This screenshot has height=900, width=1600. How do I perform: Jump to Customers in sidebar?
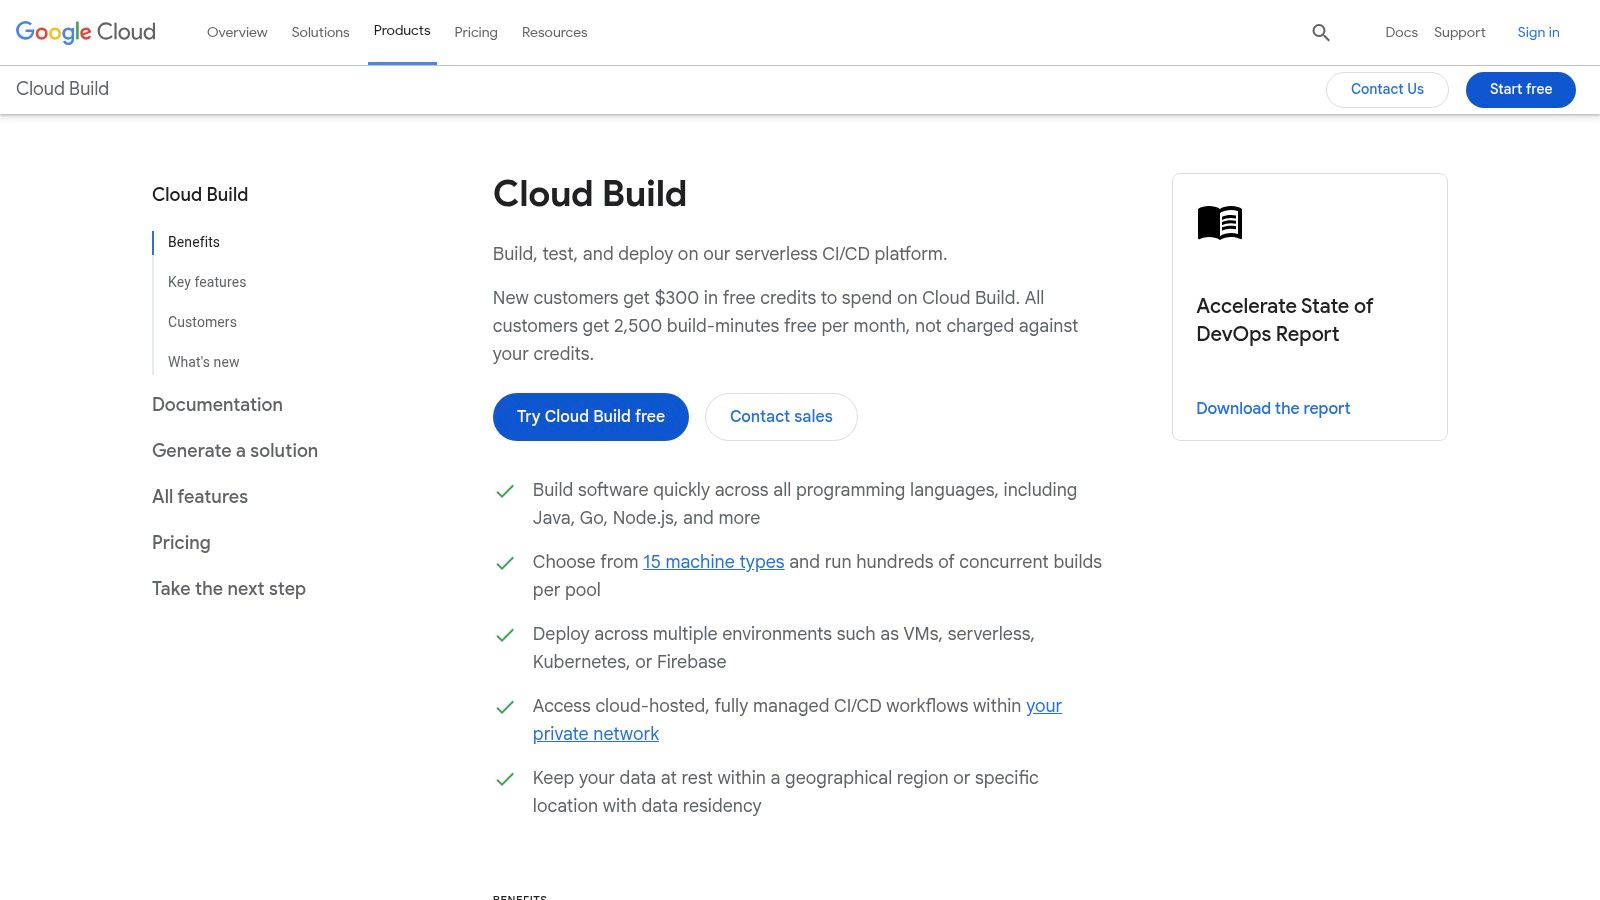coord(202,322)
